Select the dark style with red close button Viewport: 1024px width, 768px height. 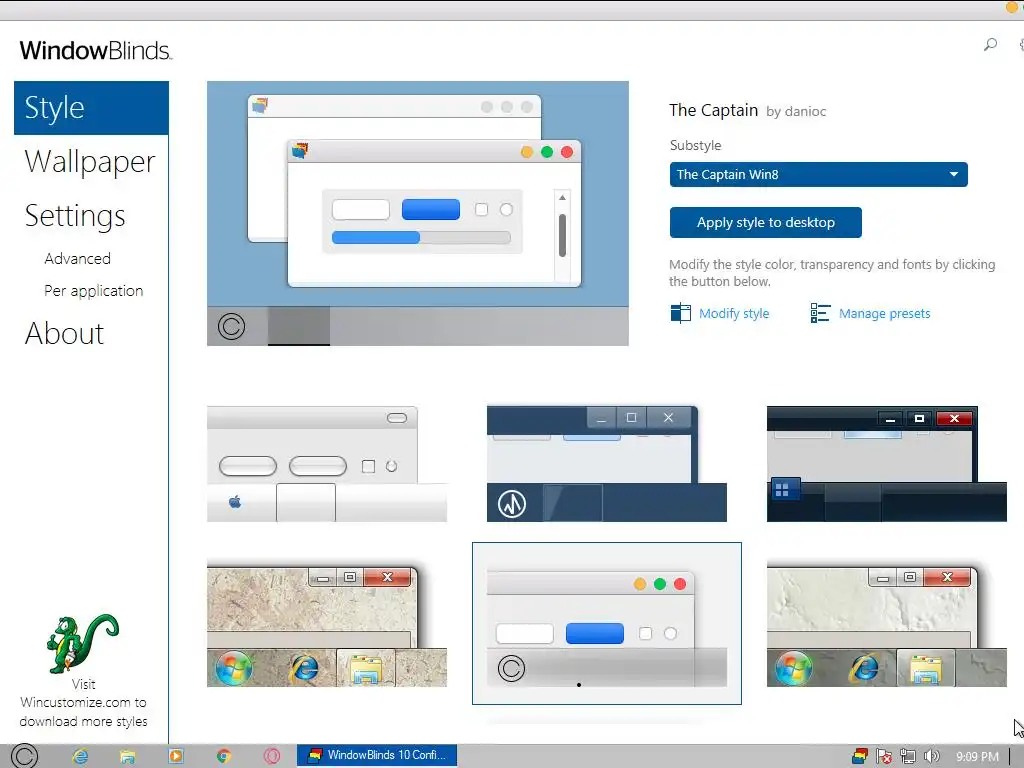pyautogui.click(x=886, y=464)
